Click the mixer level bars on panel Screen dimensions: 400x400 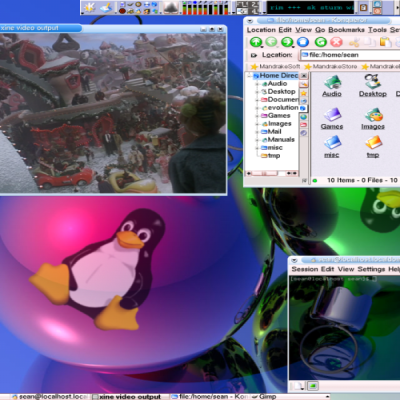(205, 8)
